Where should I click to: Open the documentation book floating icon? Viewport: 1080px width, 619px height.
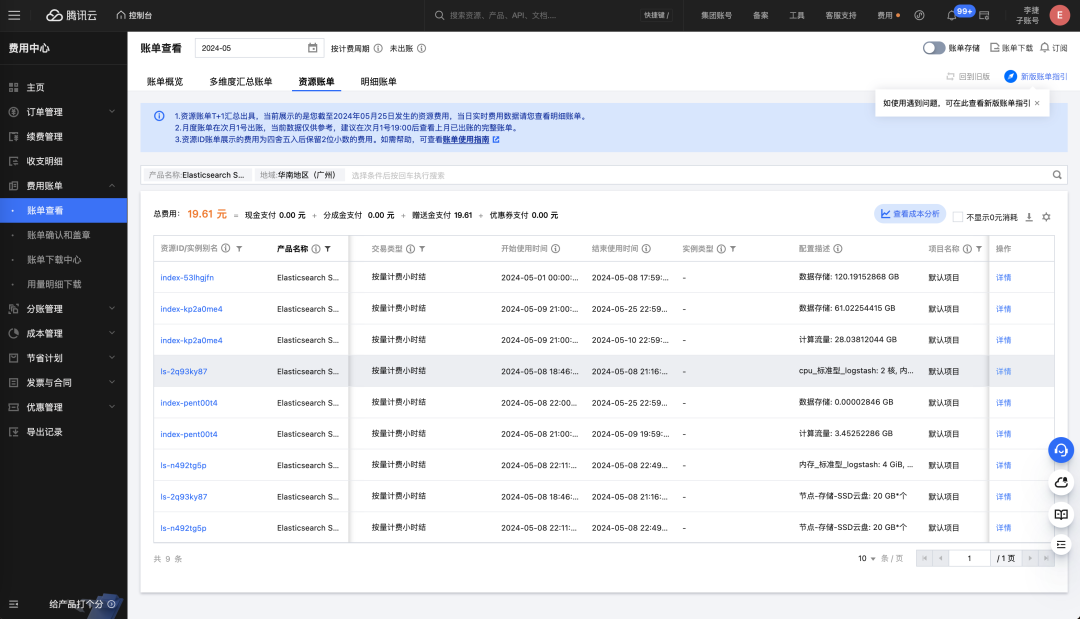click(1061, 514)
